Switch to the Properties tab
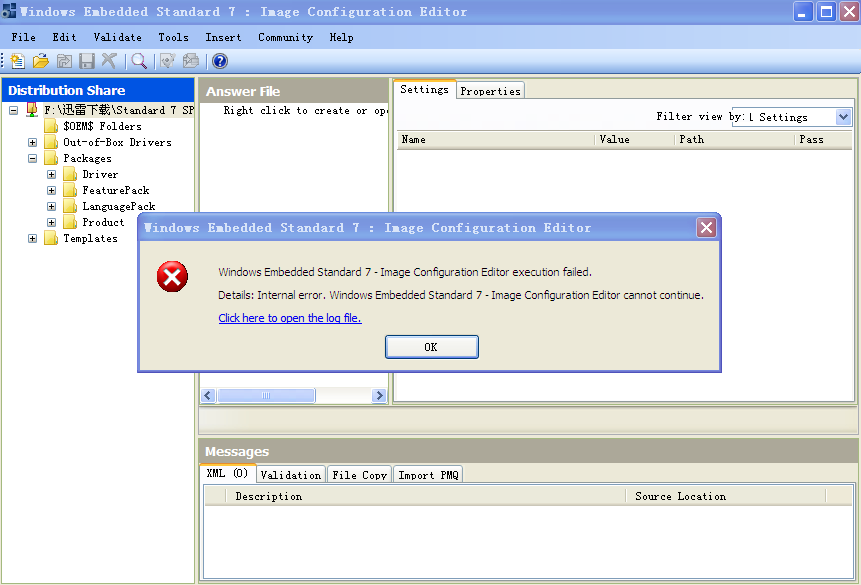 point(490,91)
